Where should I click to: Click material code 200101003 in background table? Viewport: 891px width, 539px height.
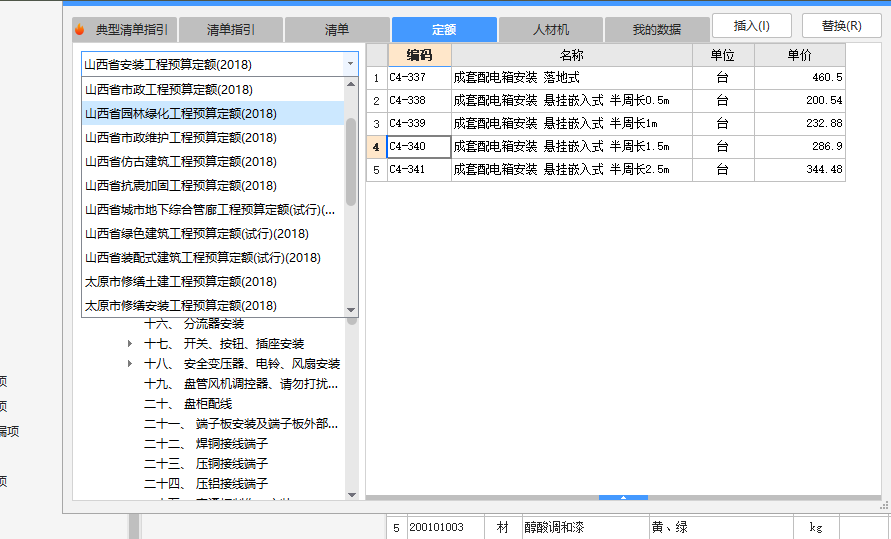(445, 527)
